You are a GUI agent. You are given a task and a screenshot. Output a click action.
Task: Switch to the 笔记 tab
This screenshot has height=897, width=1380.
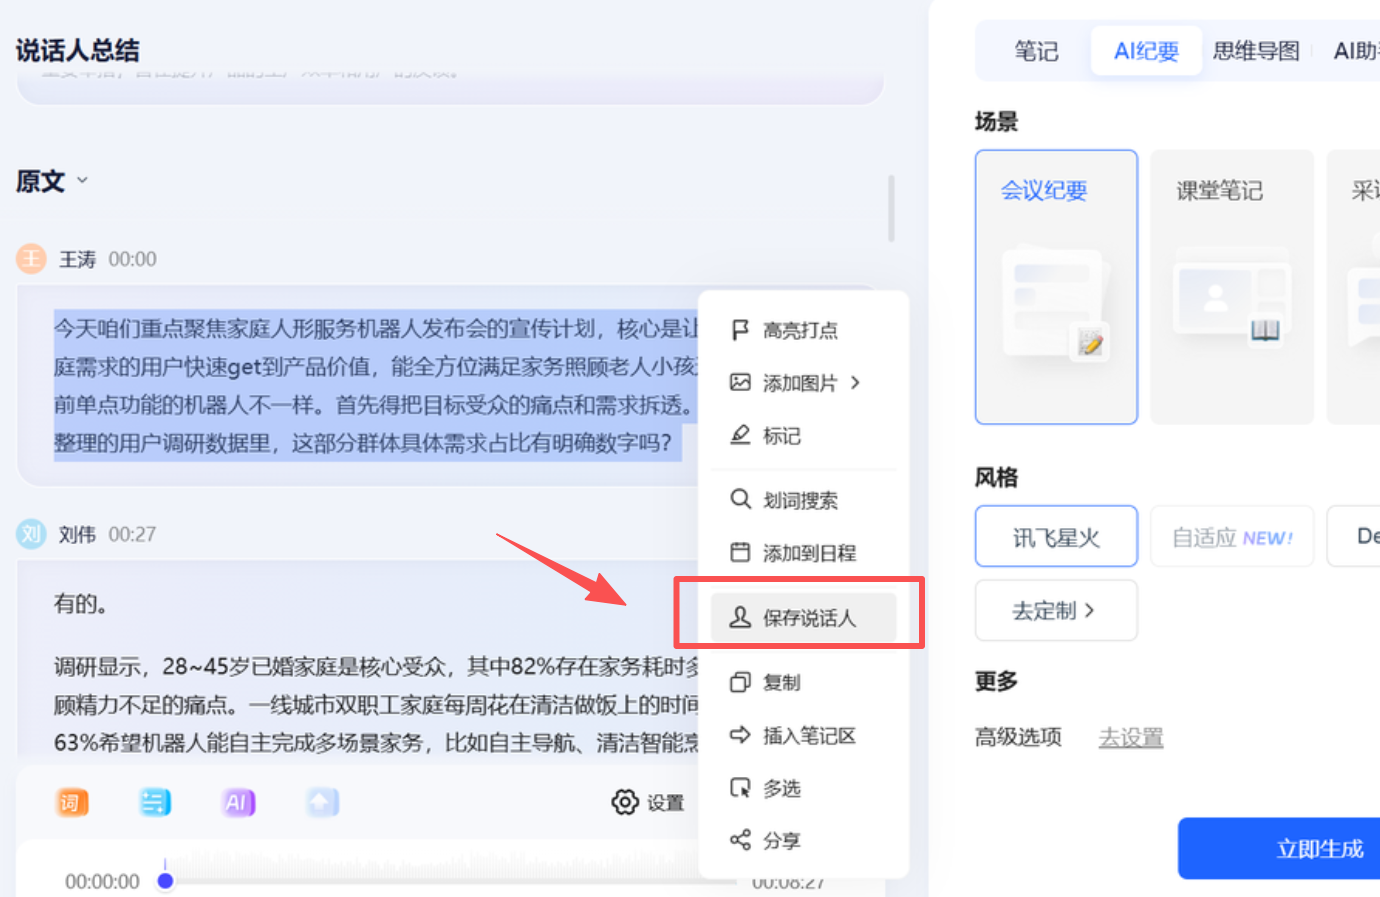point(1036,51)
